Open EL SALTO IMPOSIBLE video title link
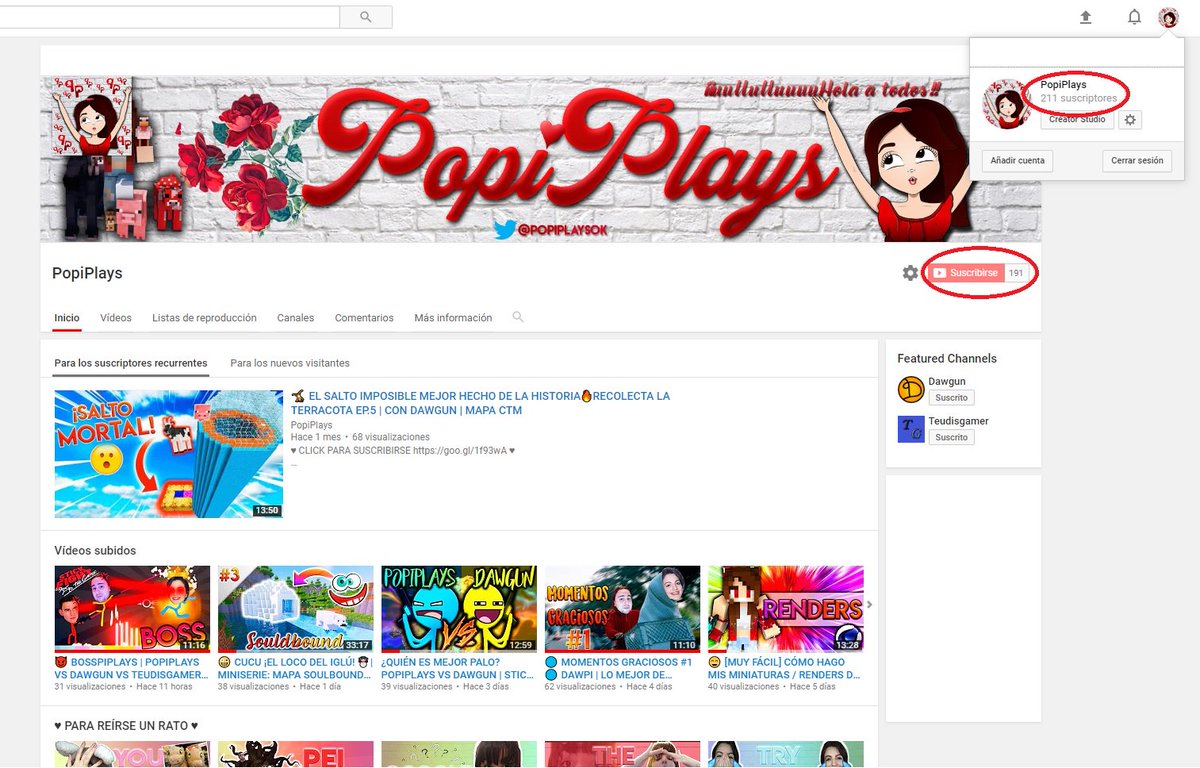The image size is (1200, 768). click(480, 403)
